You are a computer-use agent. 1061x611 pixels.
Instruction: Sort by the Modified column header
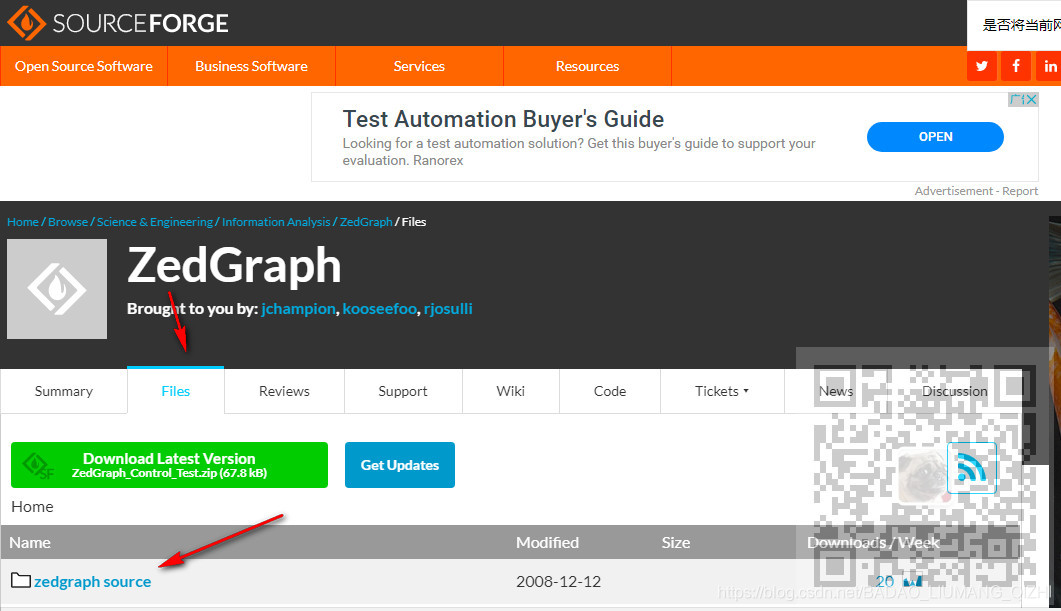coord(547,542)
